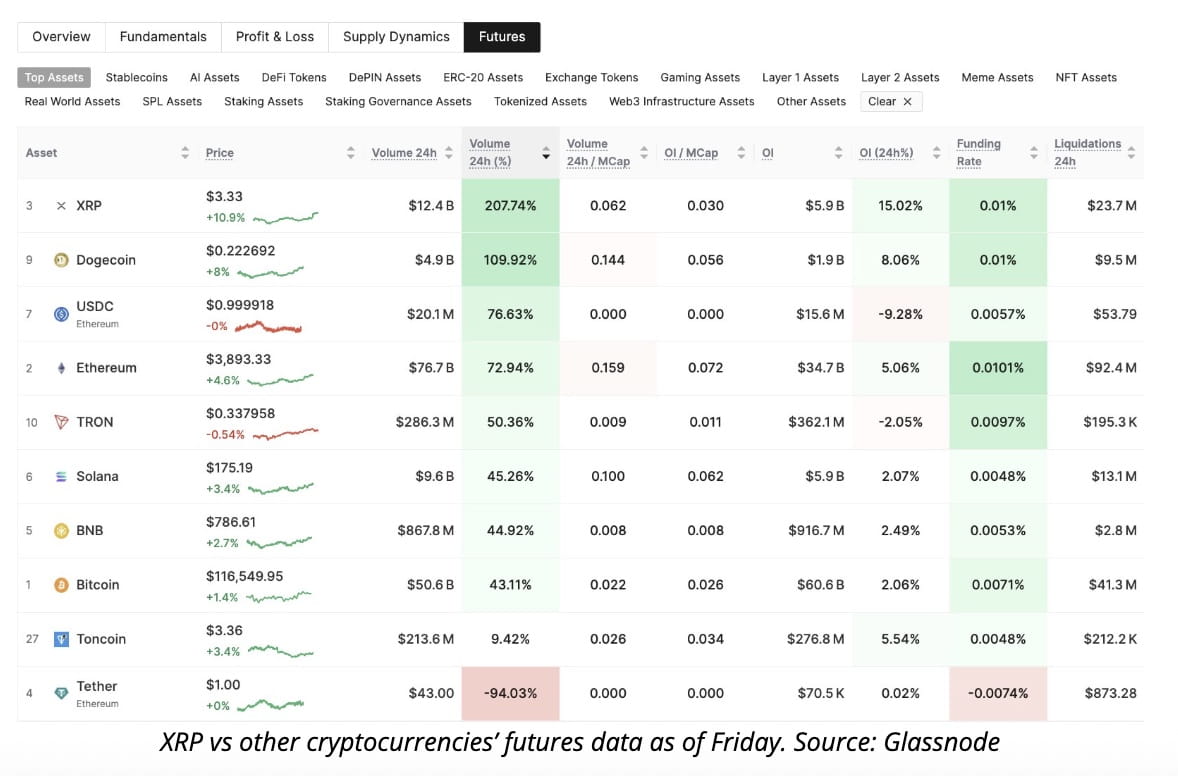Click the TRON logo icon
This screenshot has width=1178, height=776.
pos(61,422)
